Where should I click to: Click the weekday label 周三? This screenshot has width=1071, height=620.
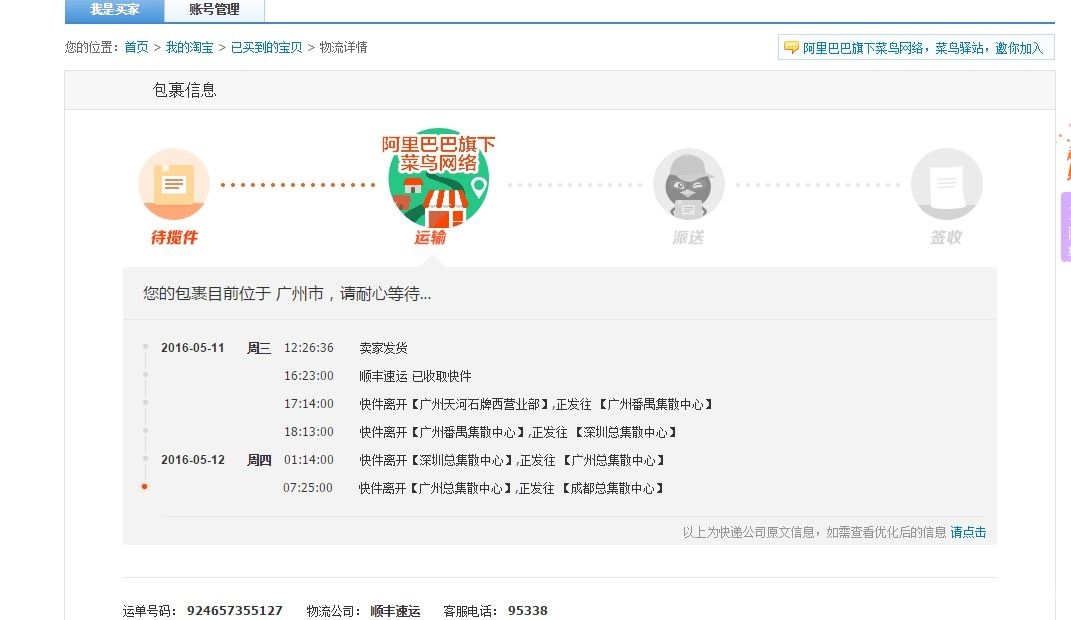(259, 348)
